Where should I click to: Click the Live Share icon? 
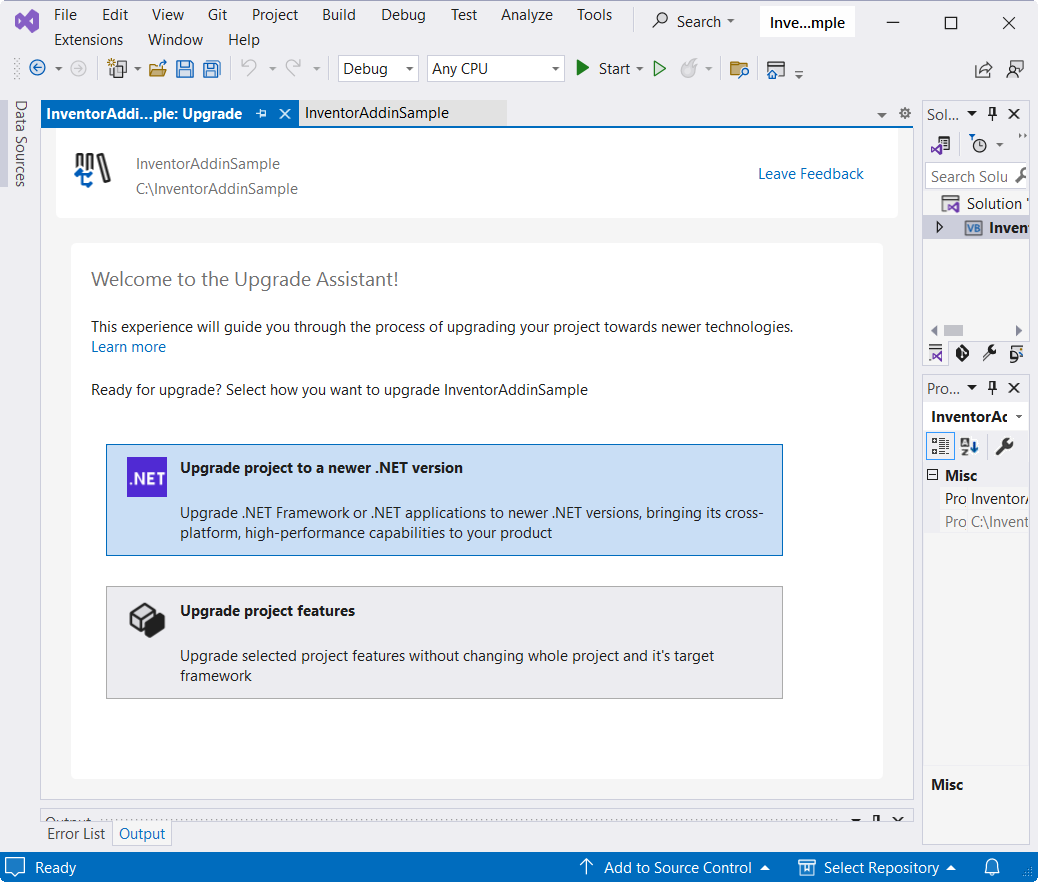point(984,69)
